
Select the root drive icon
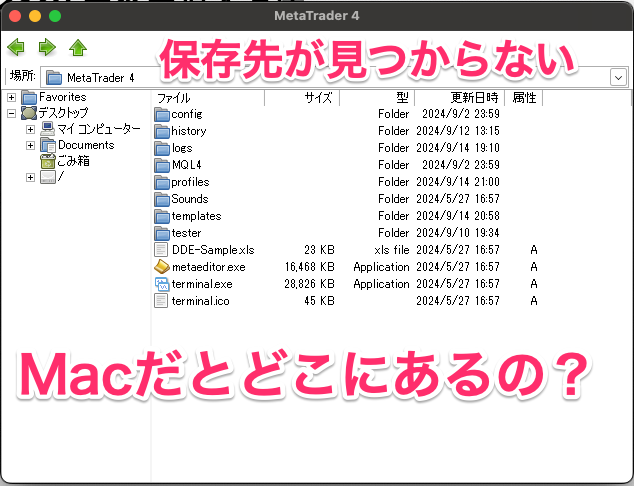pyautogui.click(x=48, y=177)
